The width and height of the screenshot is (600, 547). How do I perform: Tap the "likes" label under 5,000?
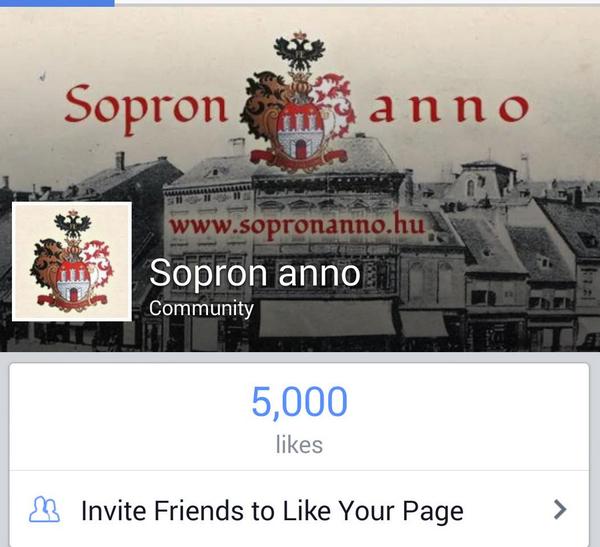click(x=299, y=445)
